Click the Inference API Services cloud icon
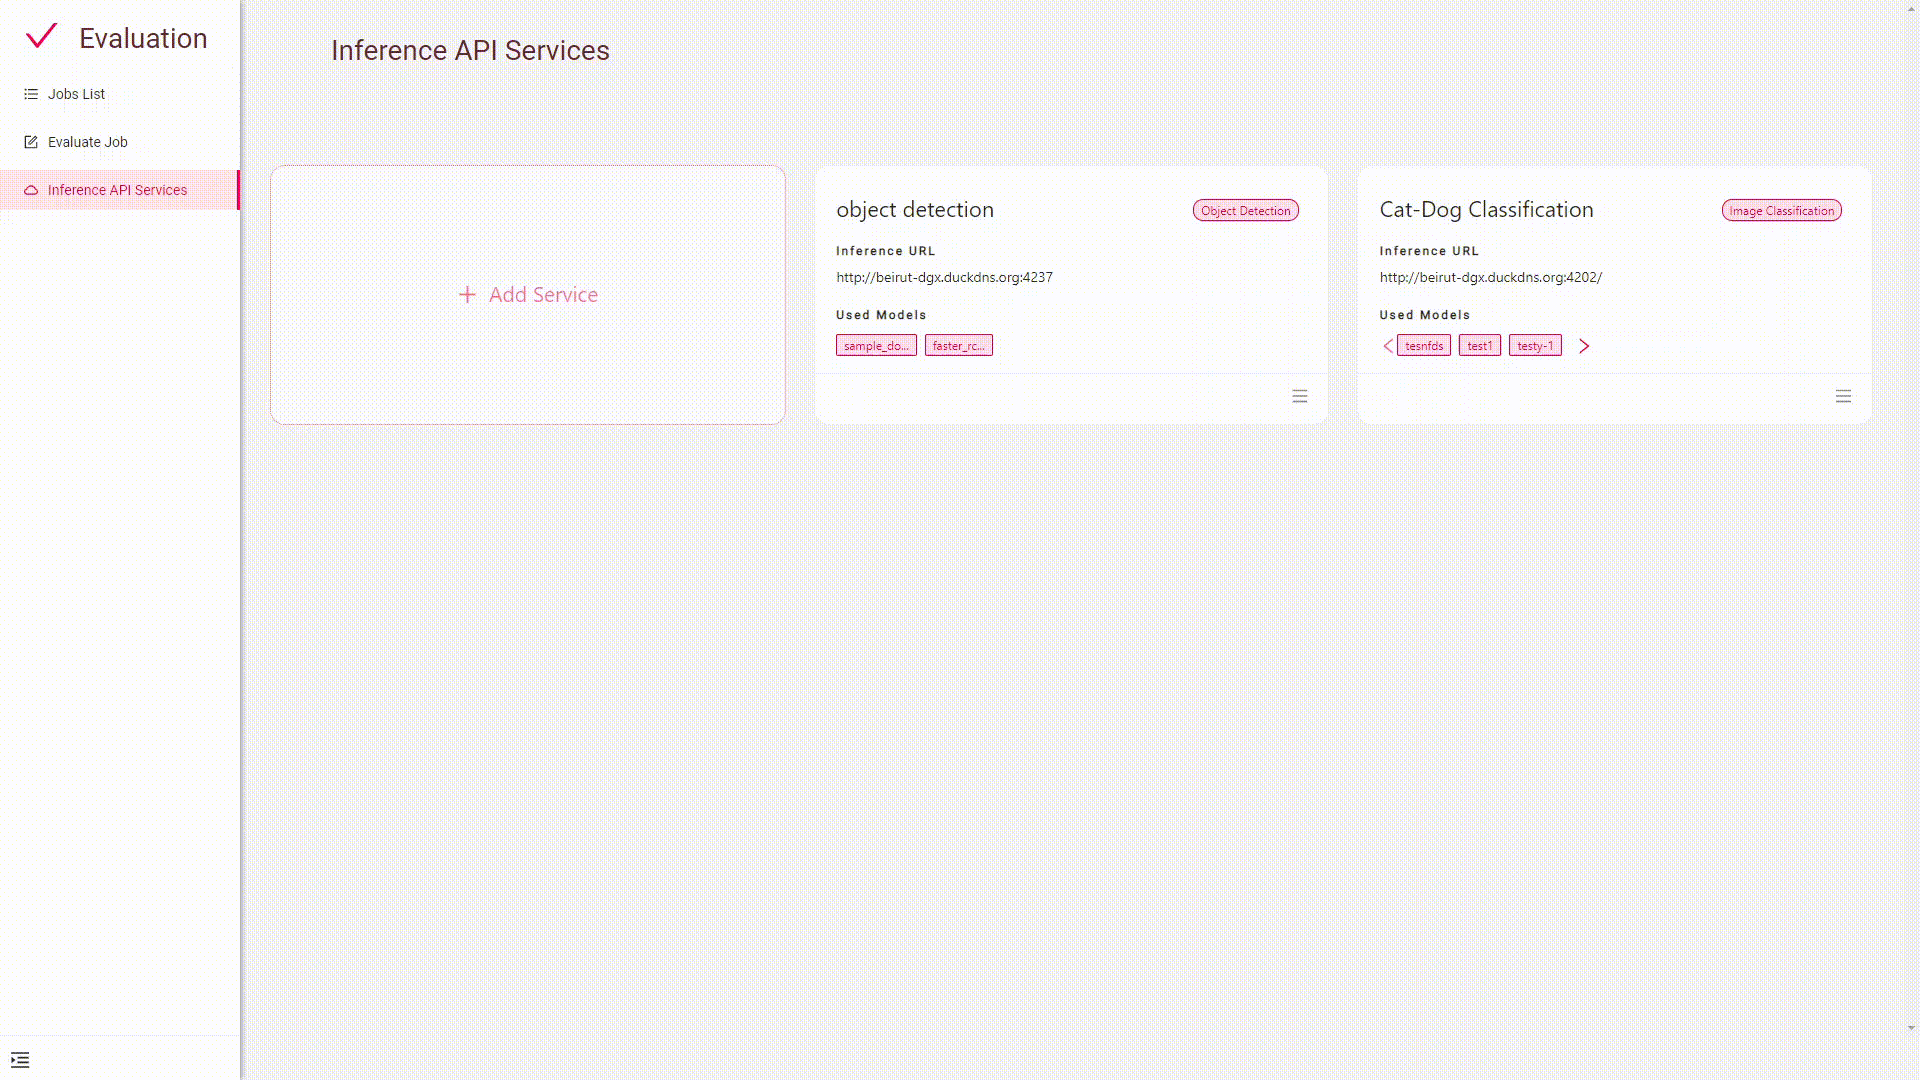 click(31, 190)
